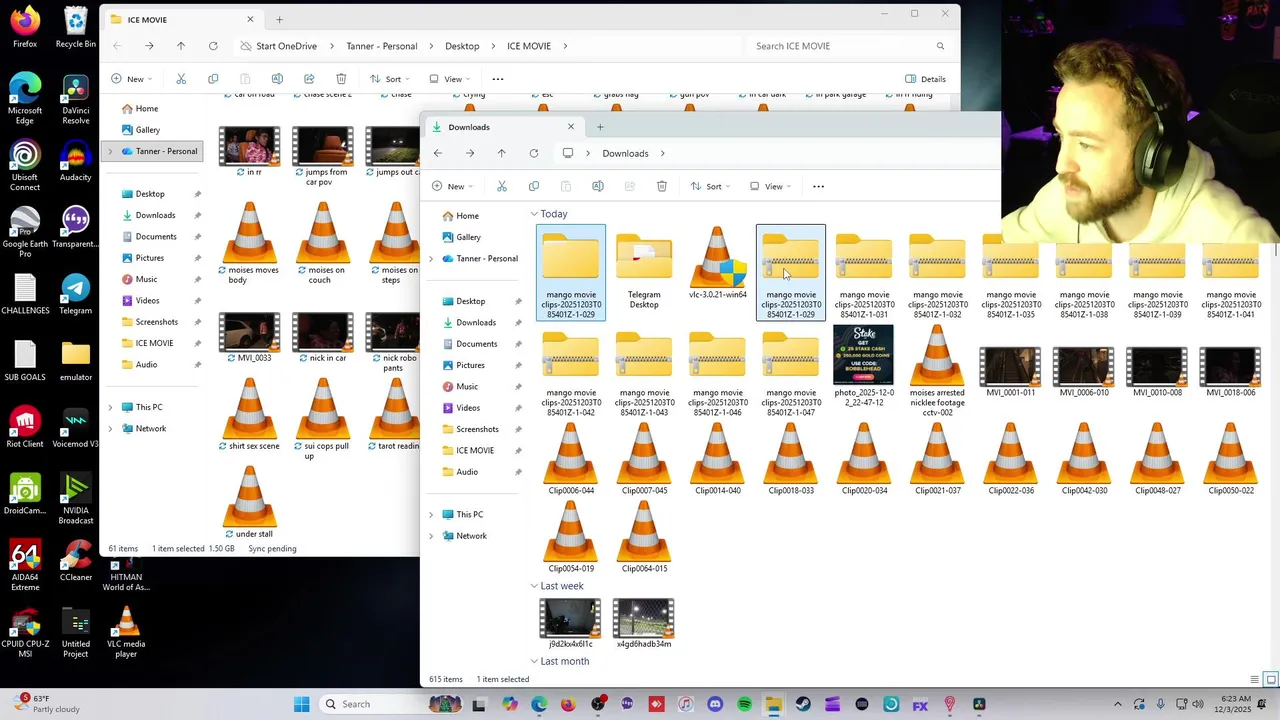
Task: Close the Downloads tab
Action: (x=571, y=127)
